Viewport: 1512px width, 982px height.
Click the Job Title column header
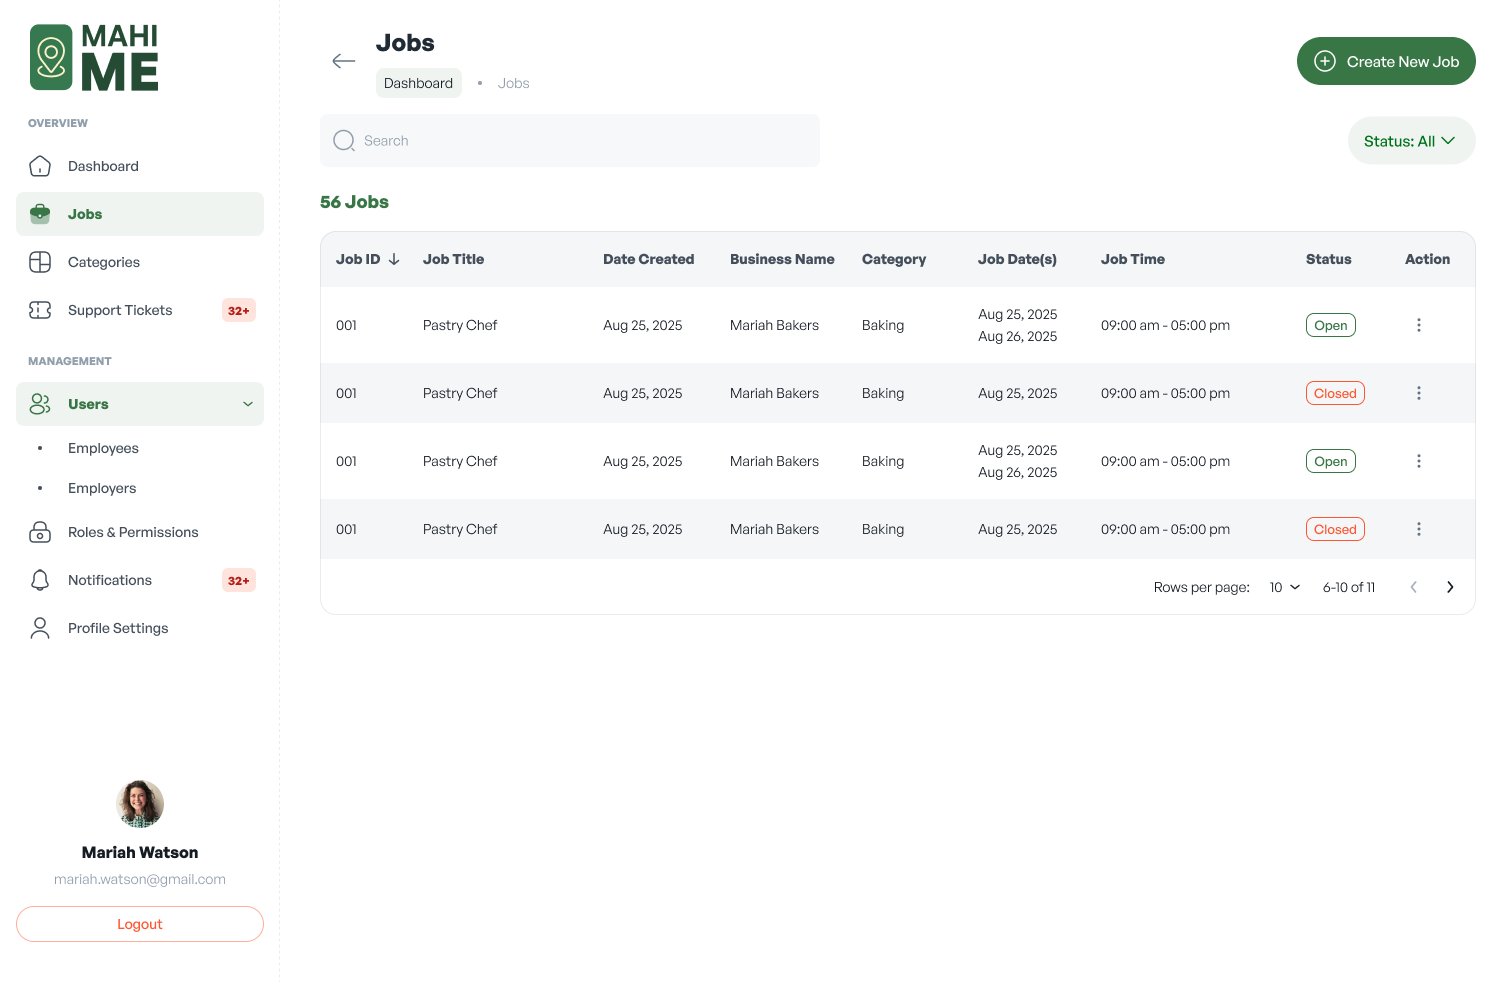(453, 259)
